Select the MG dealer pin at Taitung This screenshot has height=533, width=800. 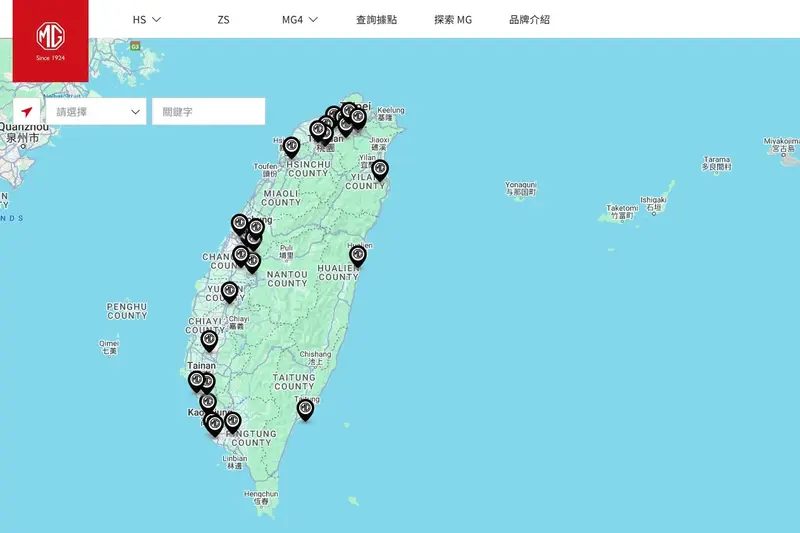pos(305,408)
